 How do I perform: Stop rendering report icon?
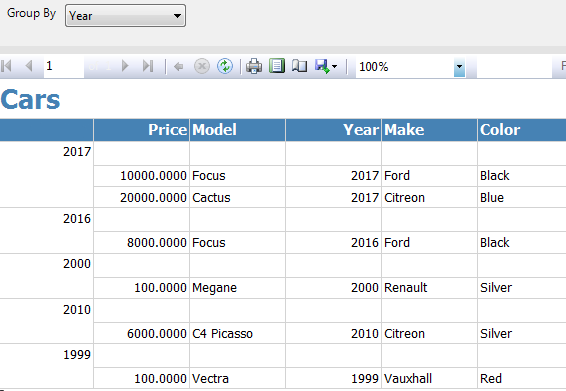[x=202, y=66]
